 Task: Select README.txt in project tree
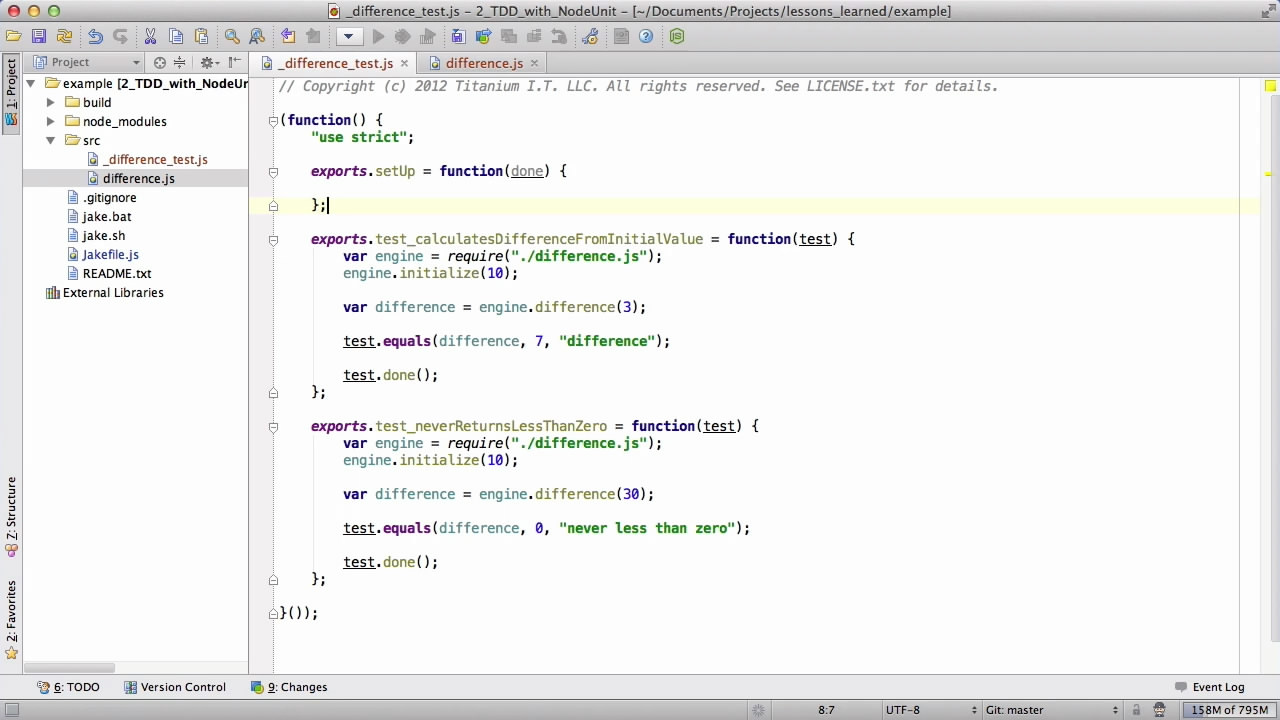tap(116, 273)
